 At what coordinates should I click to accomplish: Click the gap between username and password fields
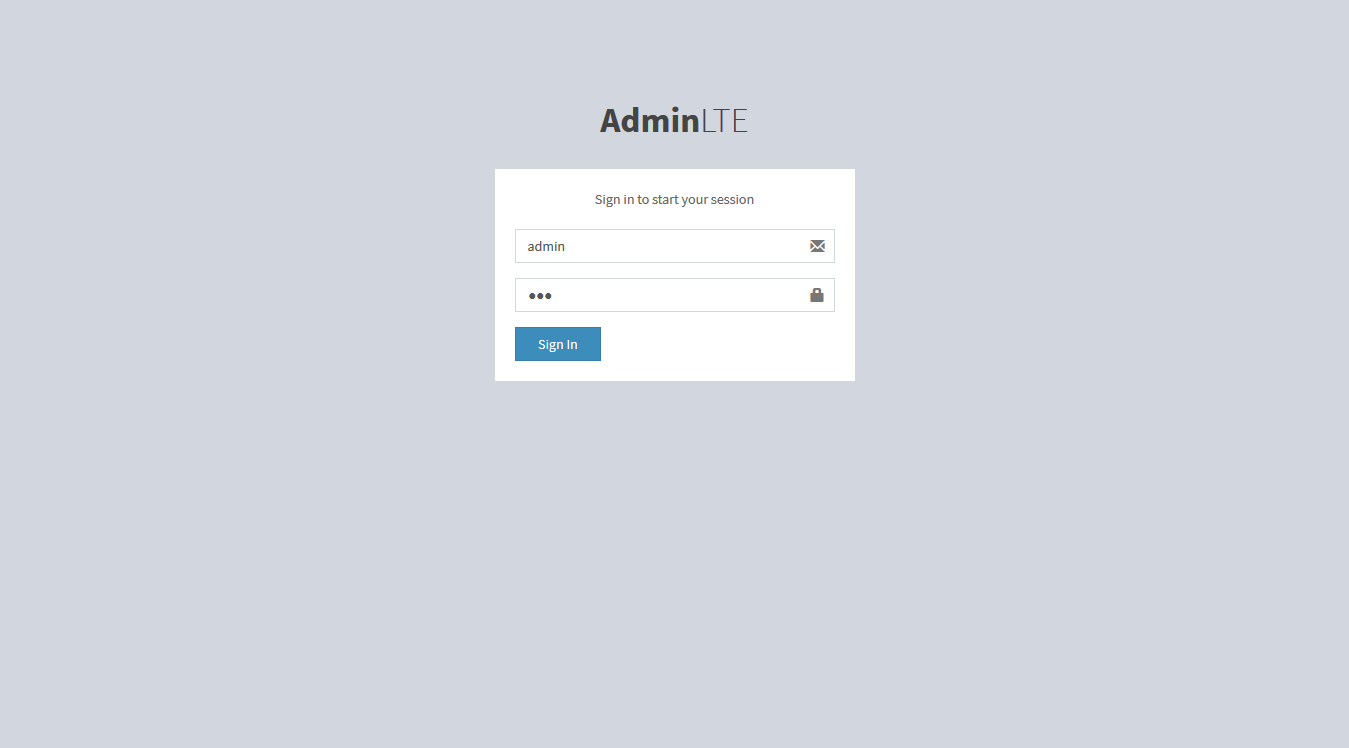675,270
